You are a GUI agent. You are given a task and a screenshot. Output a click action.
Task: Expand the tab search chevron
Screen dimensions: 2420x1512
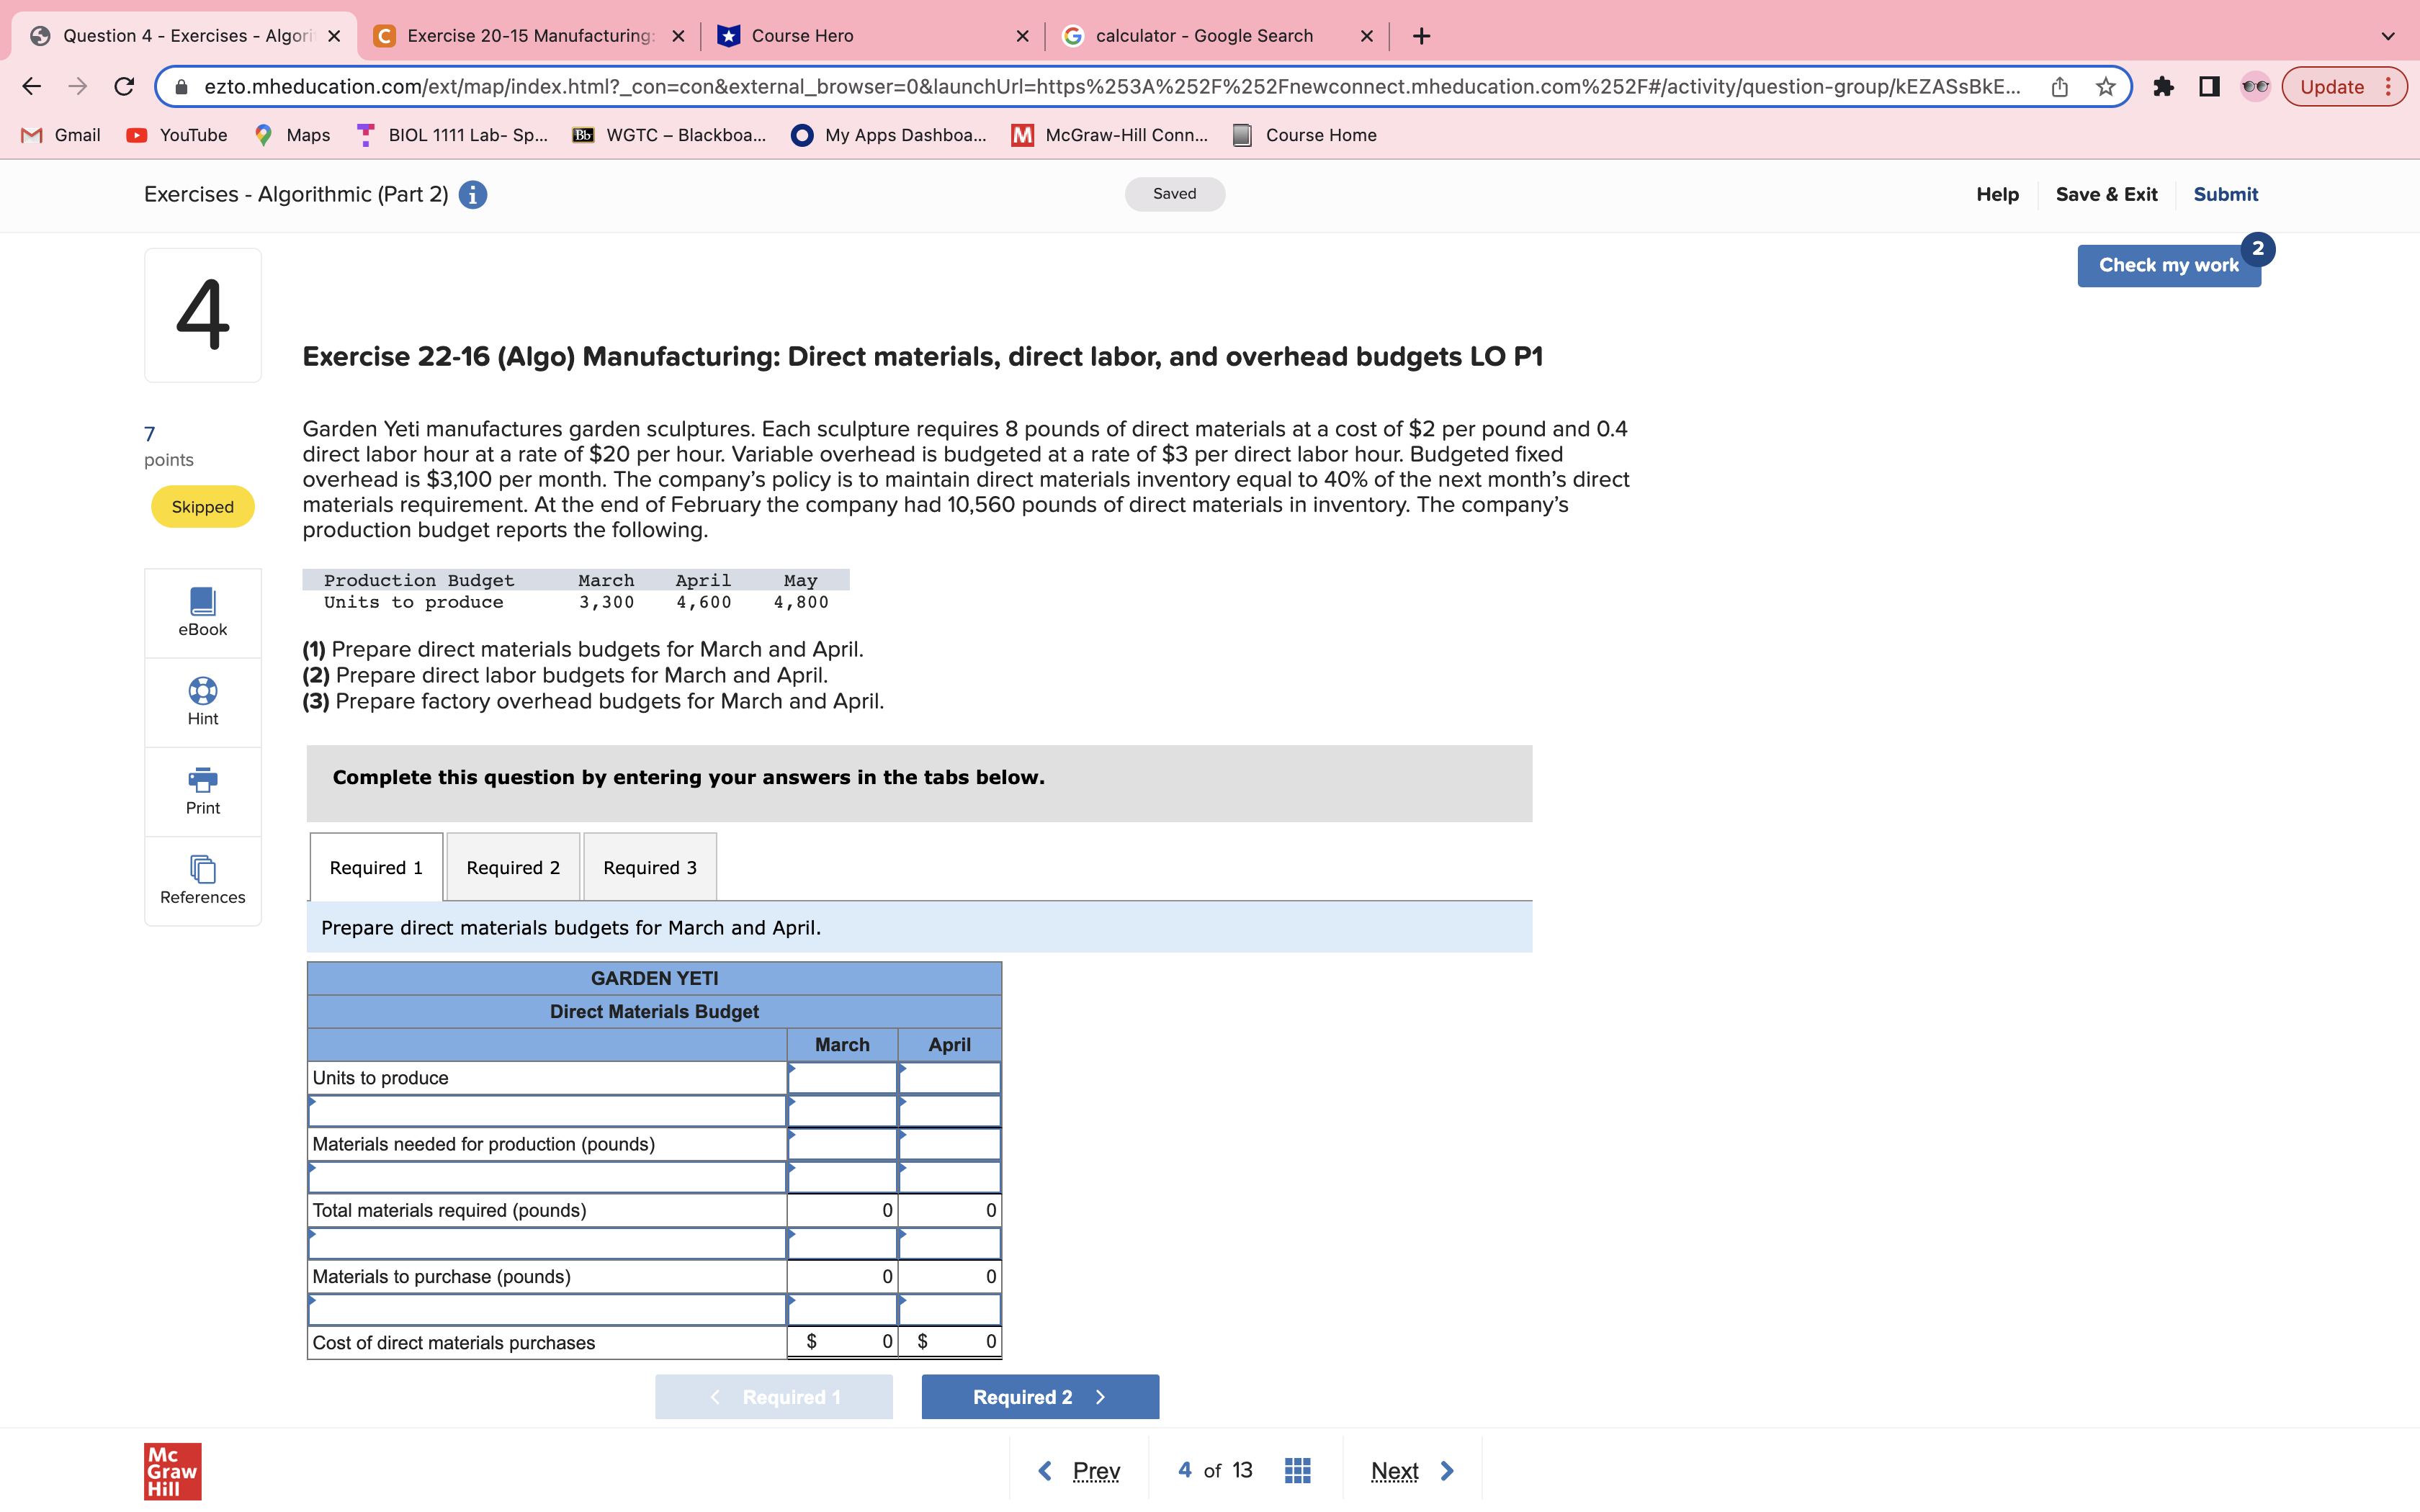tap(2388, 36)
